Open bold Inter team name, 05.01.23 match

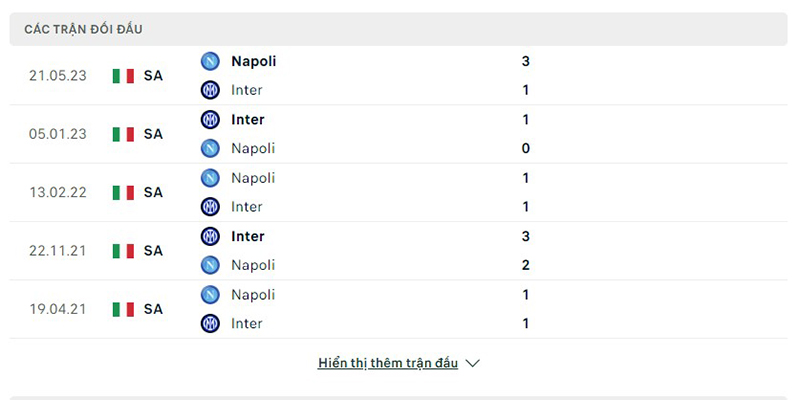tap(248, 119)
